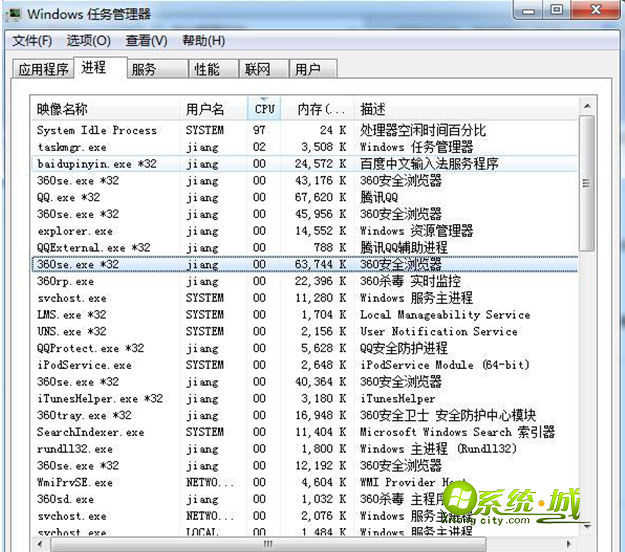
Task: Select the QQExternal.exe *32 process
Action: pyautogui.click(x=305, y=248)
